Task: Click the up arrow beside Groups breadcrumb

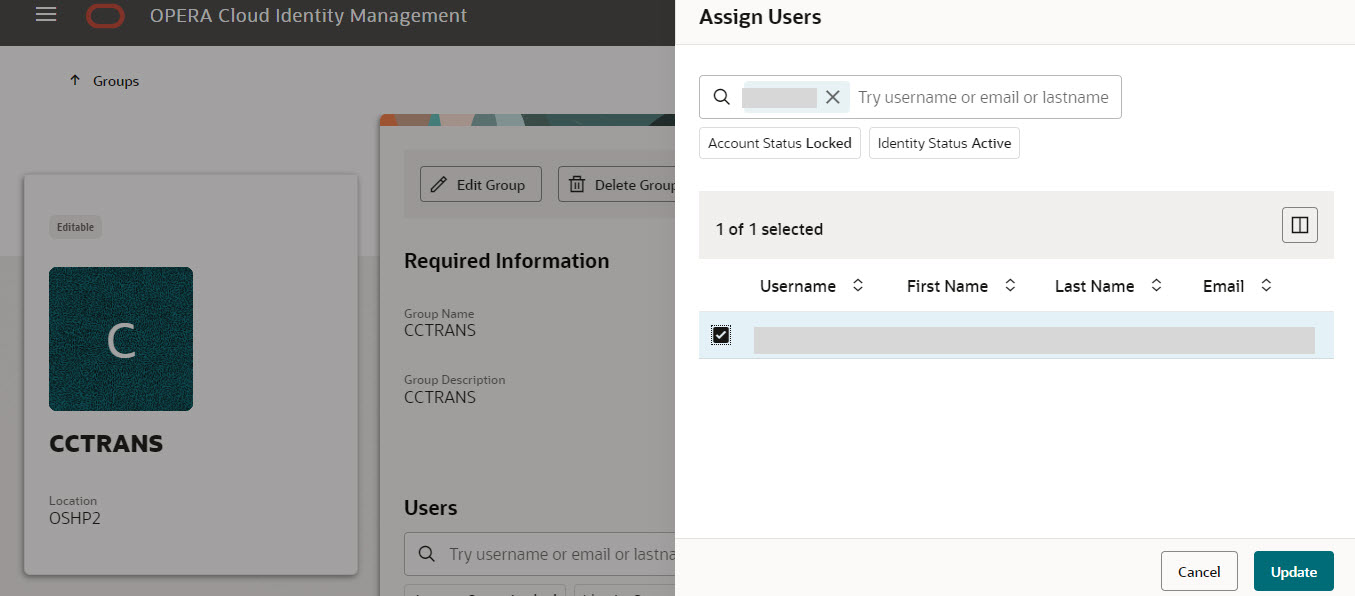Action: pos(76,80)
